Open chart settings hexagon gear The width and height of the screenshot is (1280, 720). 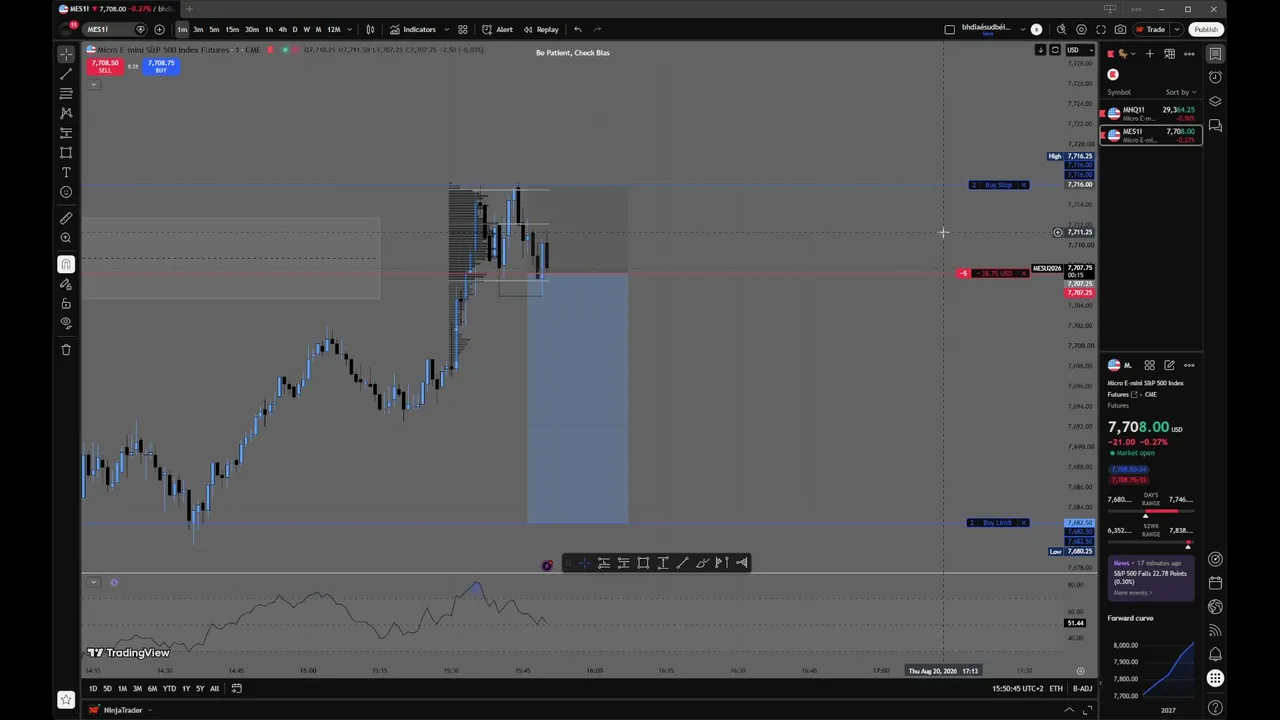[1081, 29]
